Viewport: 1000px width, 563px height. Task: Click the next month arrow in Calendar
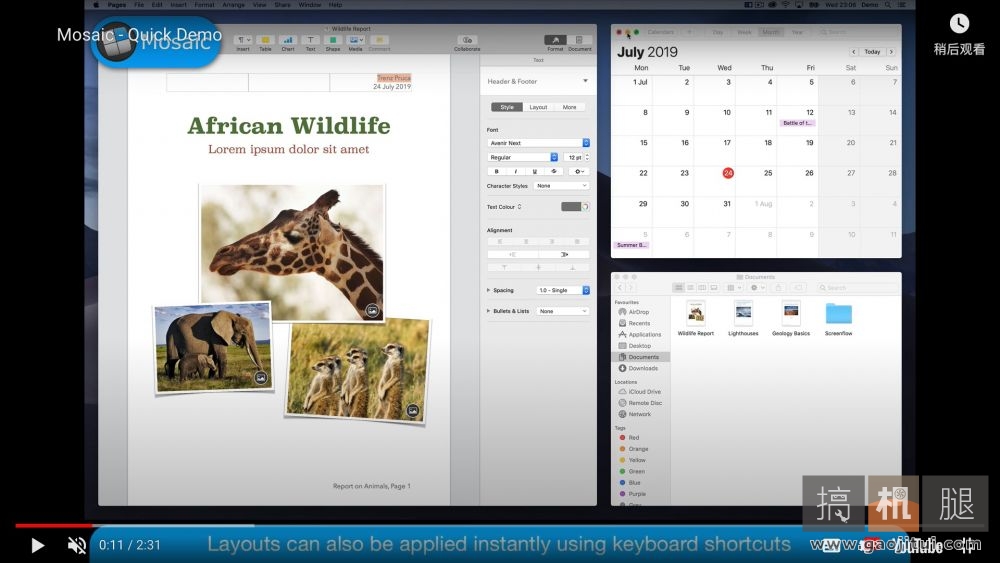pos(891,52)
